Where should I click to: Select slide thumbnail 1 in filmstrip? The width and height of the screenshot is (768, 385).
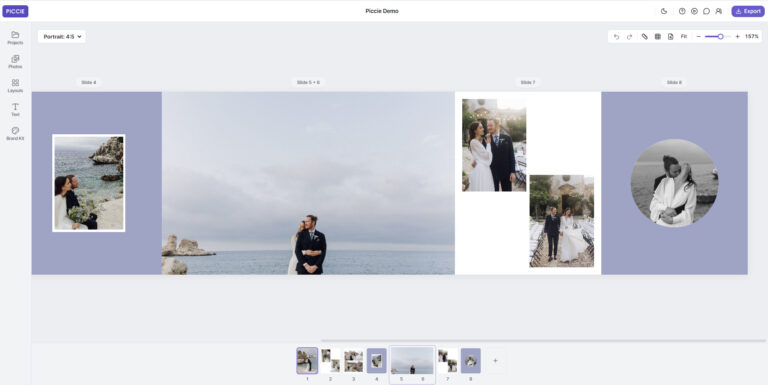tap(307, 361)
